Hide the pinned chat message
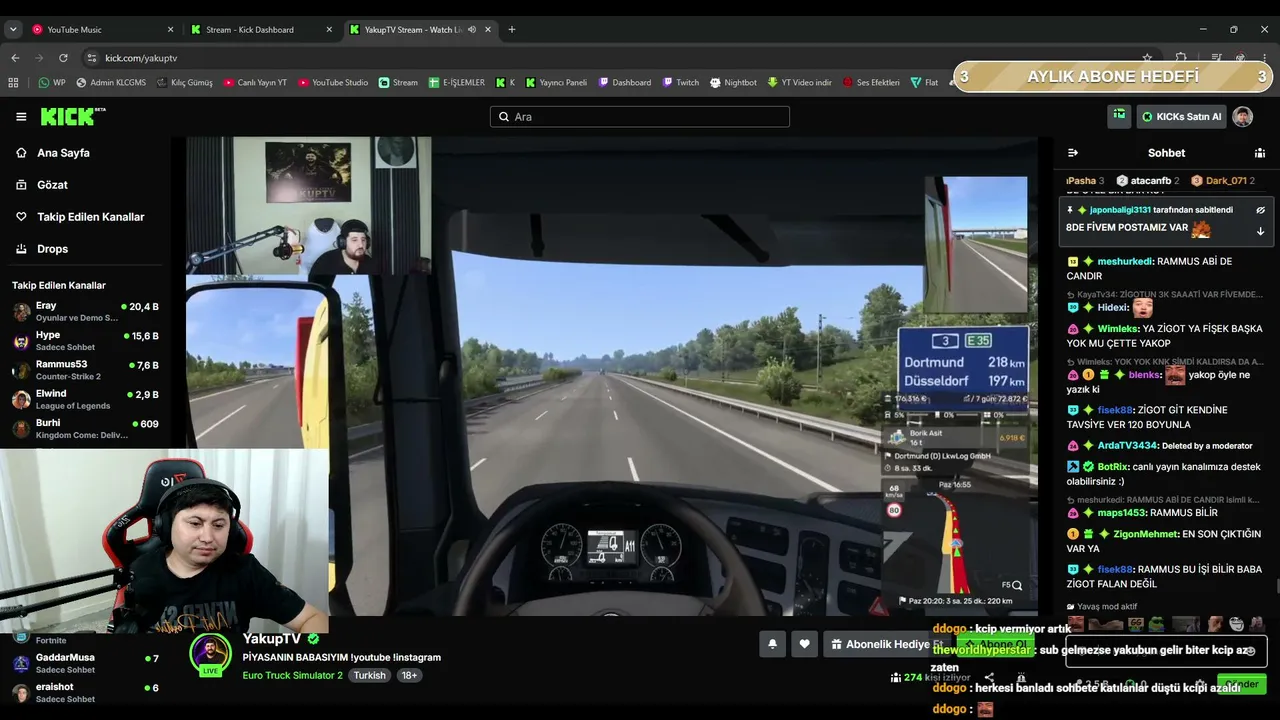The width and height of the screenshot is (1280, 720). pos(1260,210)
